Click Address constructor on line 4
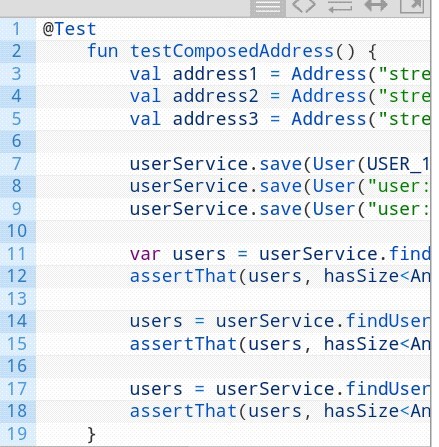The height and width of the screenshot is (447, 439). point(329,96)
